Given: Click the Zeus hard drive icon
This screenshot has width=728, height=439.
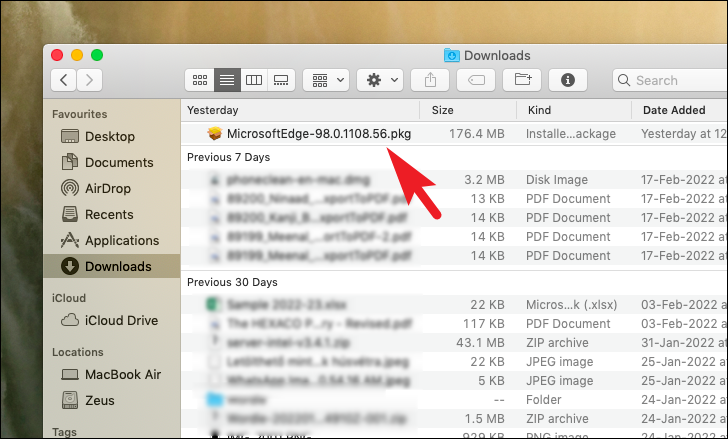Looking at the screenshot, I should (x=70, y=400).
